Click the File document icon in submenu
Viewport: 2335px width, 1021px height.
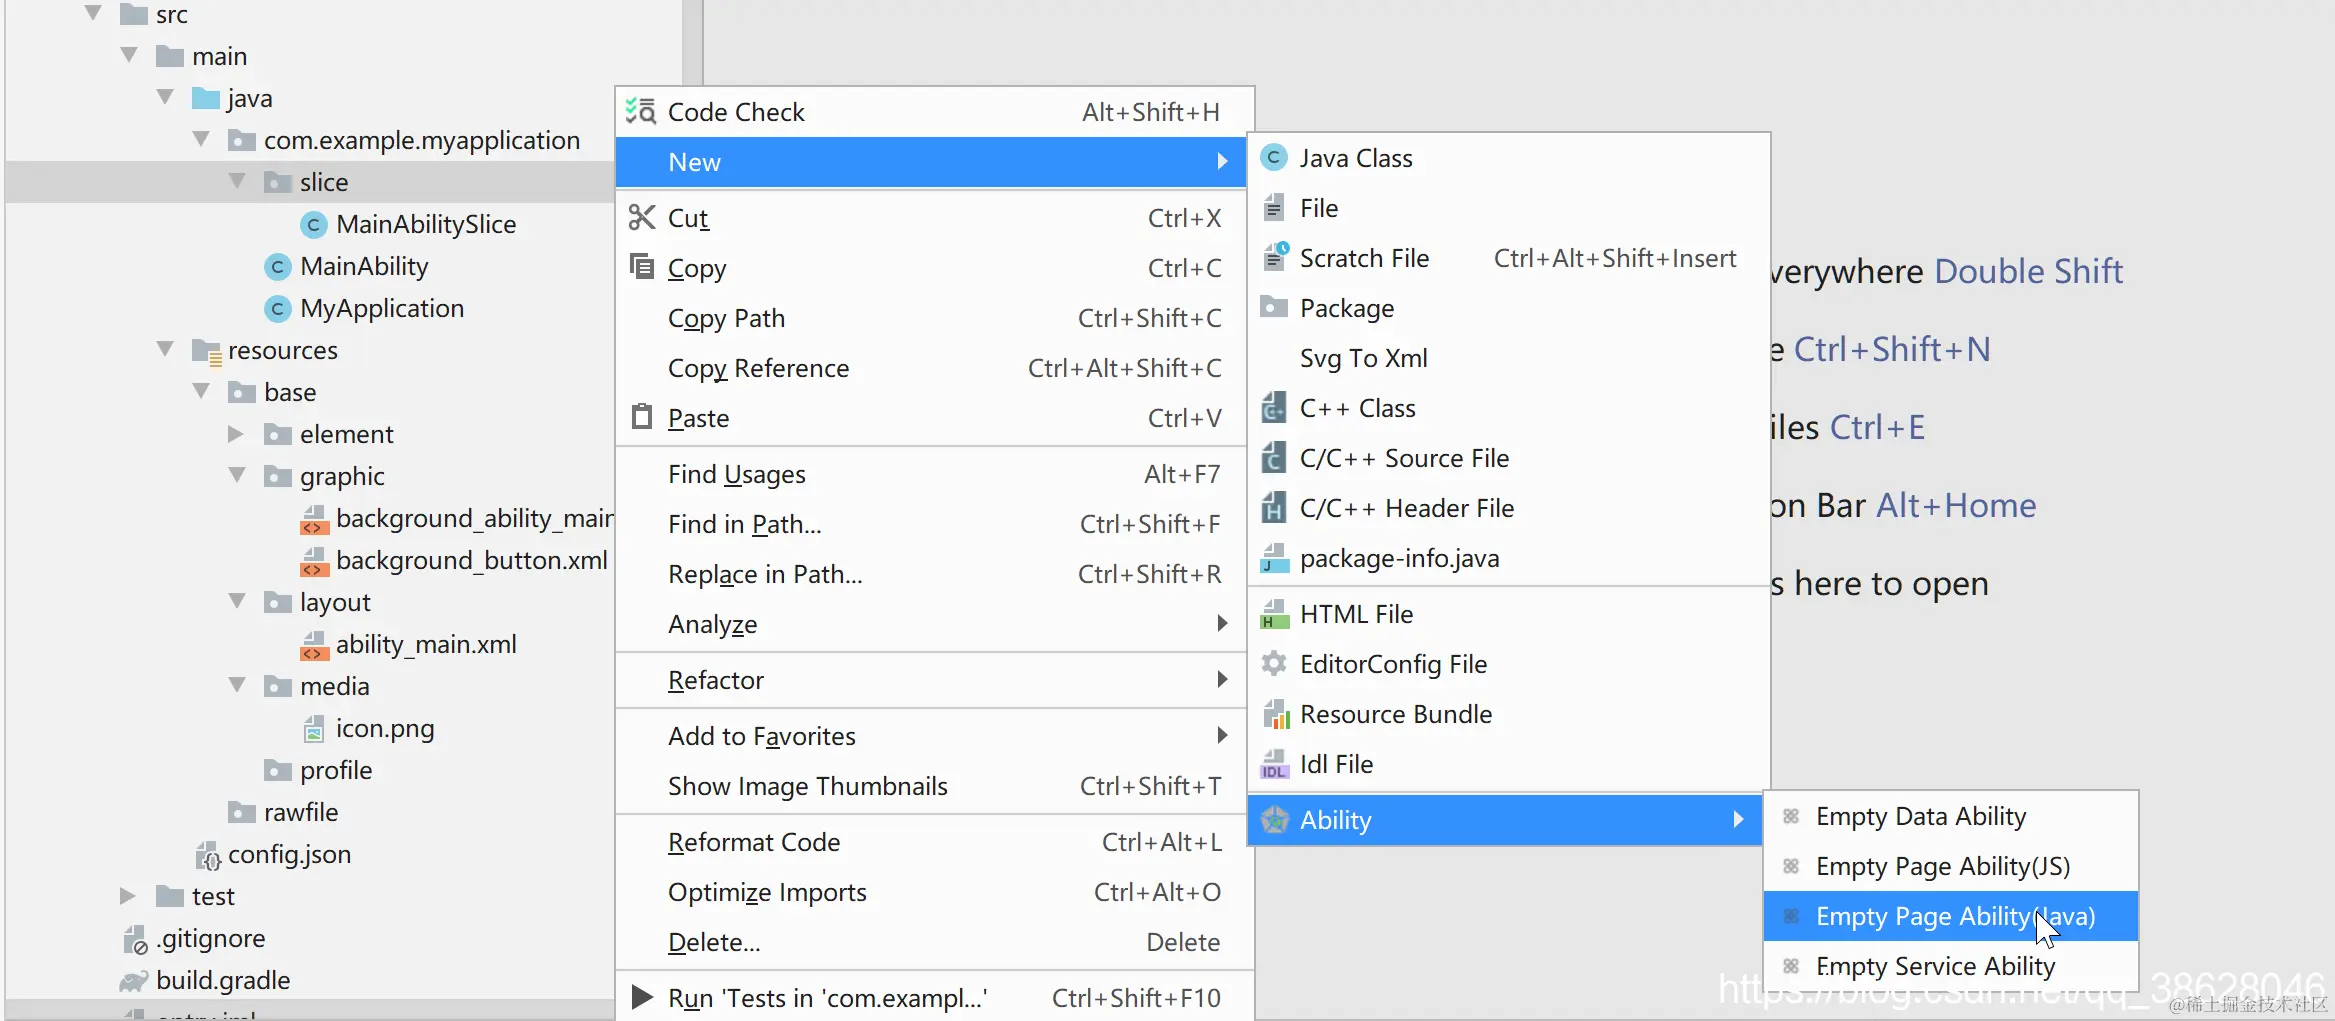point(1273,207)
